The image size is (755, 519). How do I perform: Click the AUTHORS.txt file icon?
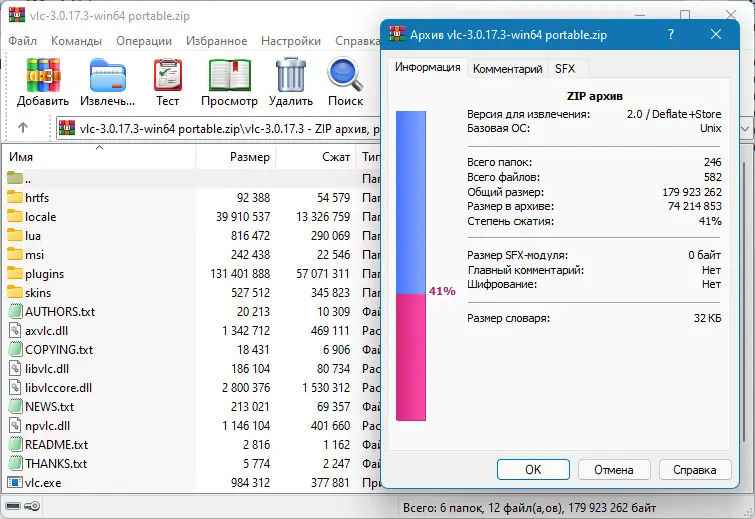pyautogui.click(x=15, y=311)
